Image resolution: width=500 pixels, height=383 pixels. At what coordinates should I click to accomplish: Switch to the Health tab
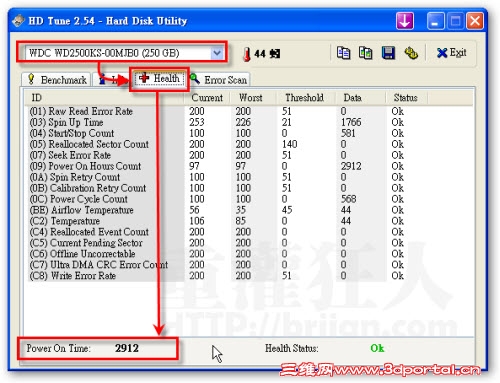pos(160,79)
